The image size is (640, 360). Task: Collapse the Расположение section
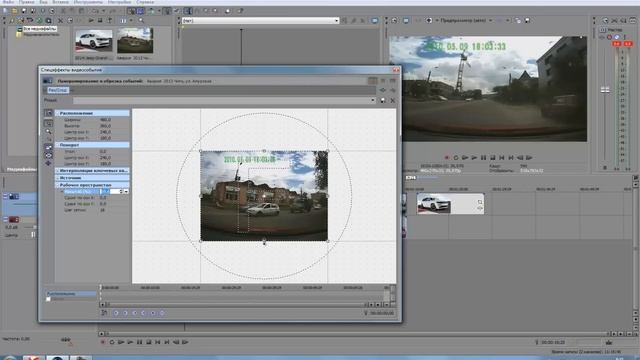click(x=58, y=113)
